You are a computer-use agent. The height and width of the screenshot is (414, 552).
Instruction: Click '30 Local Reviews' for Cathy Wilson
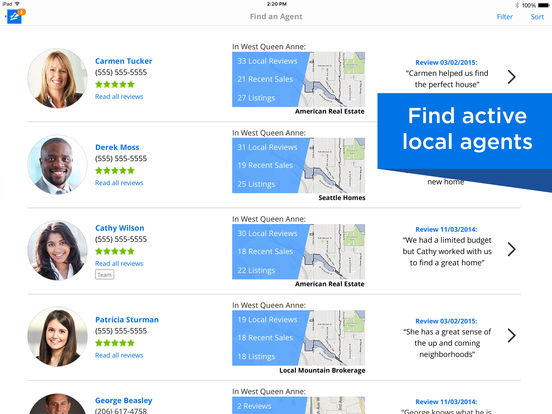pos(267,233)
